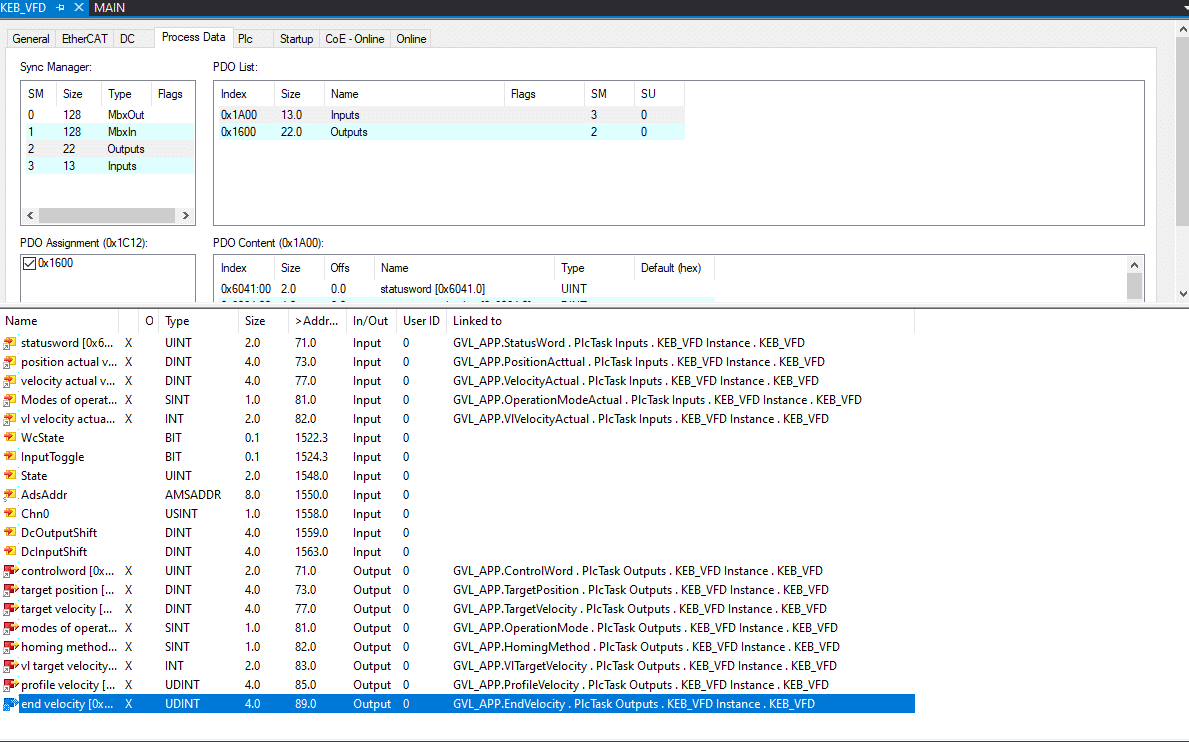Click the profile velocity output icon
The height and width of the screenshot is (742, 1189).
(x=11, y=684)
